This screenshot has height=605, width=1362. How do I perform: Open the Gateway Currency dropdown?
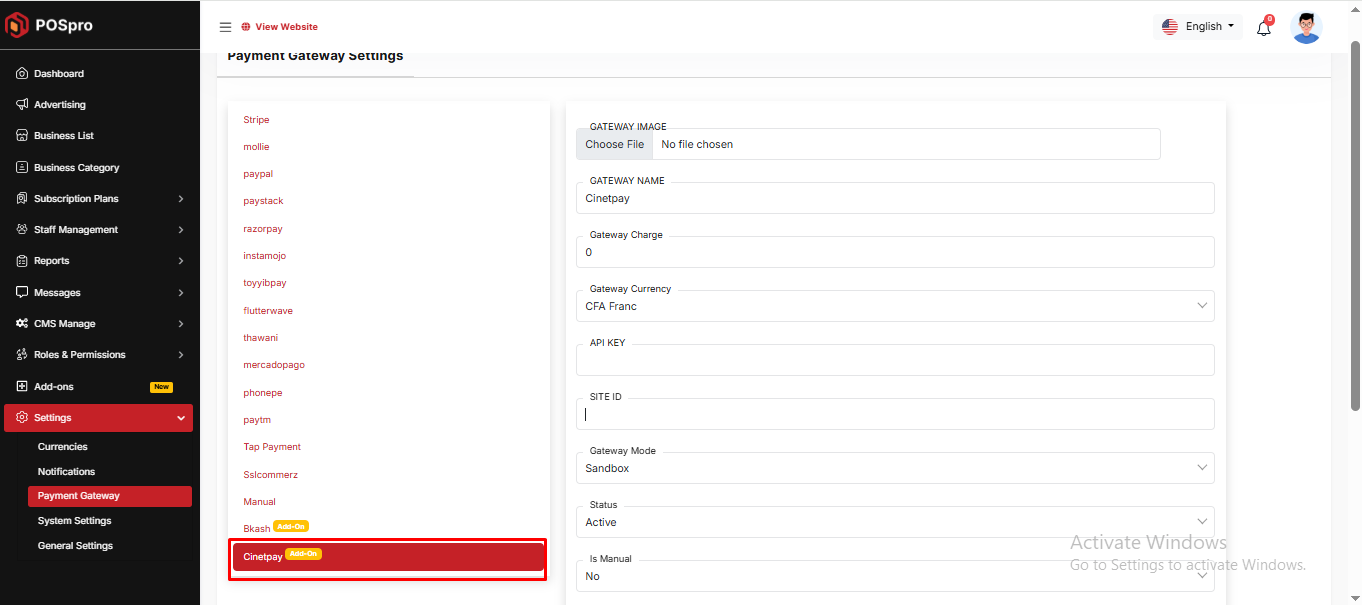pyautogui.click(x=895, y=306)
